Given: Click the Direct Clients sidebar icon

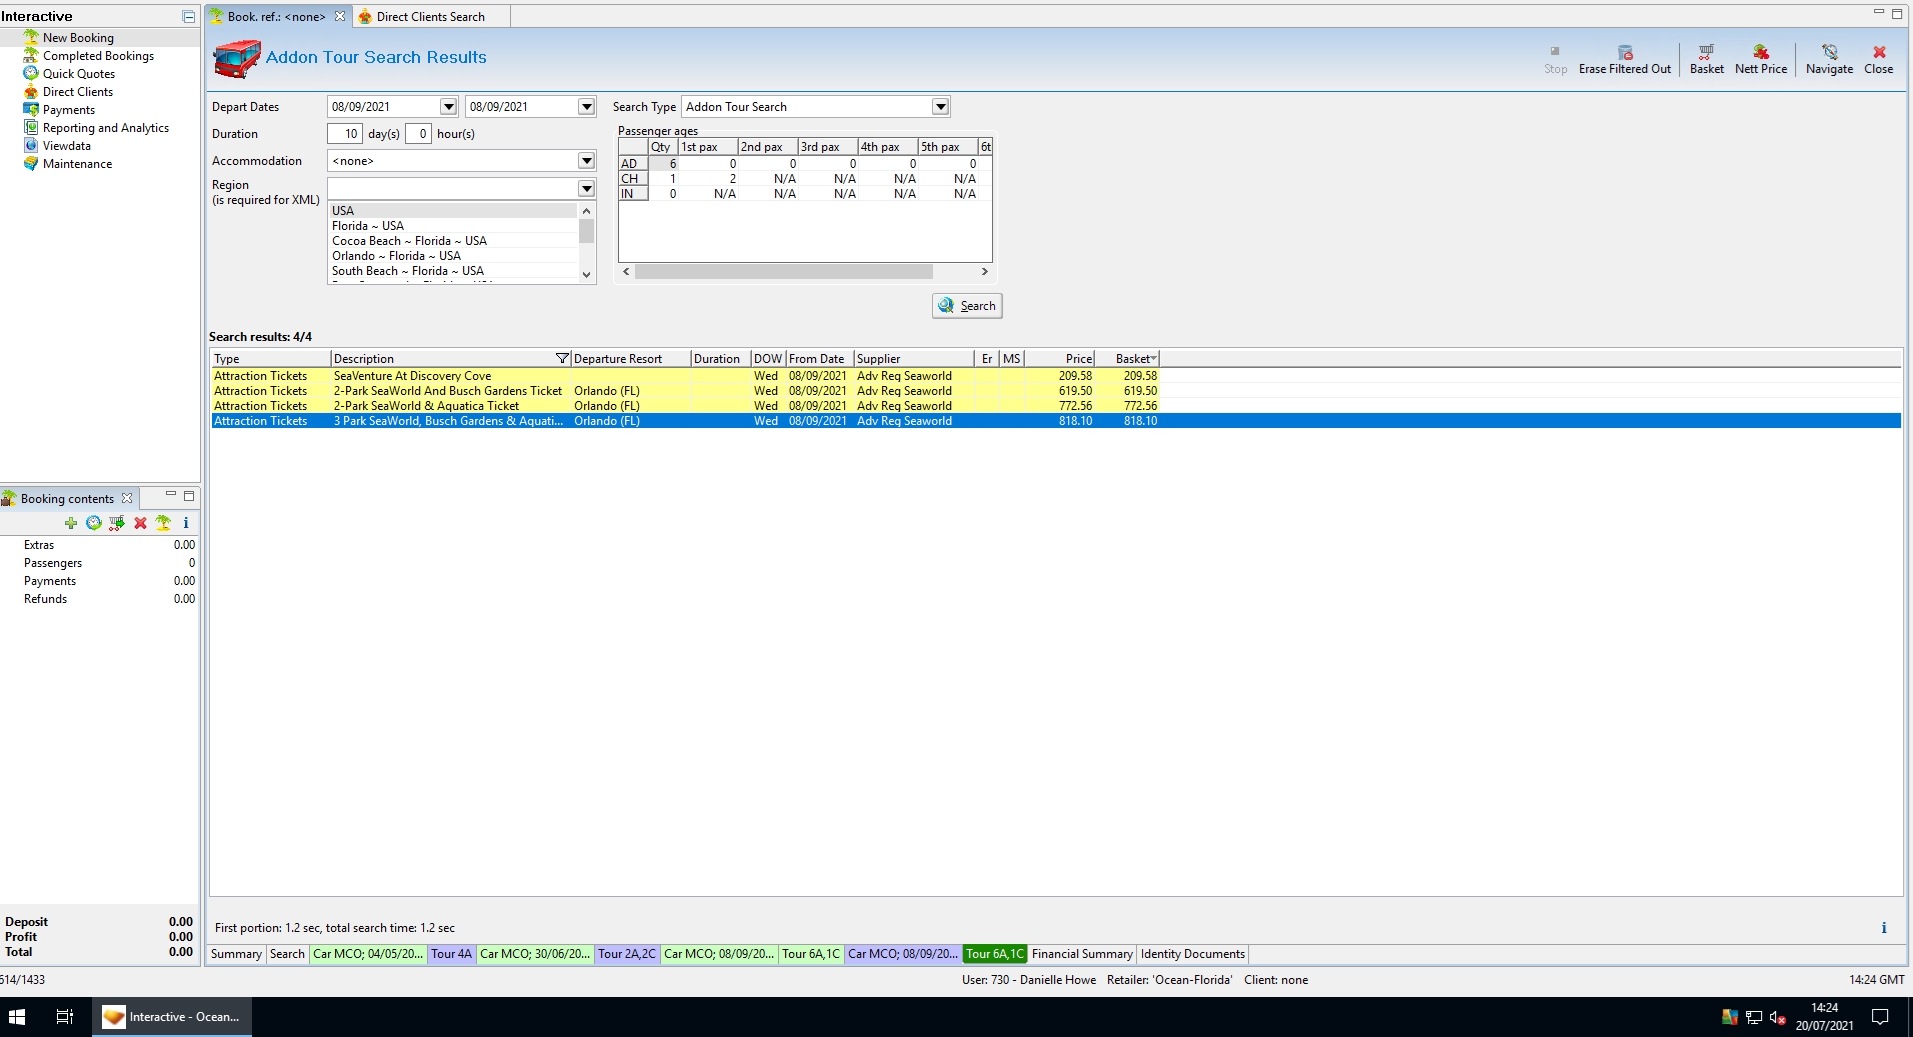Looking at the screenshot, I should tap(31, 92).
